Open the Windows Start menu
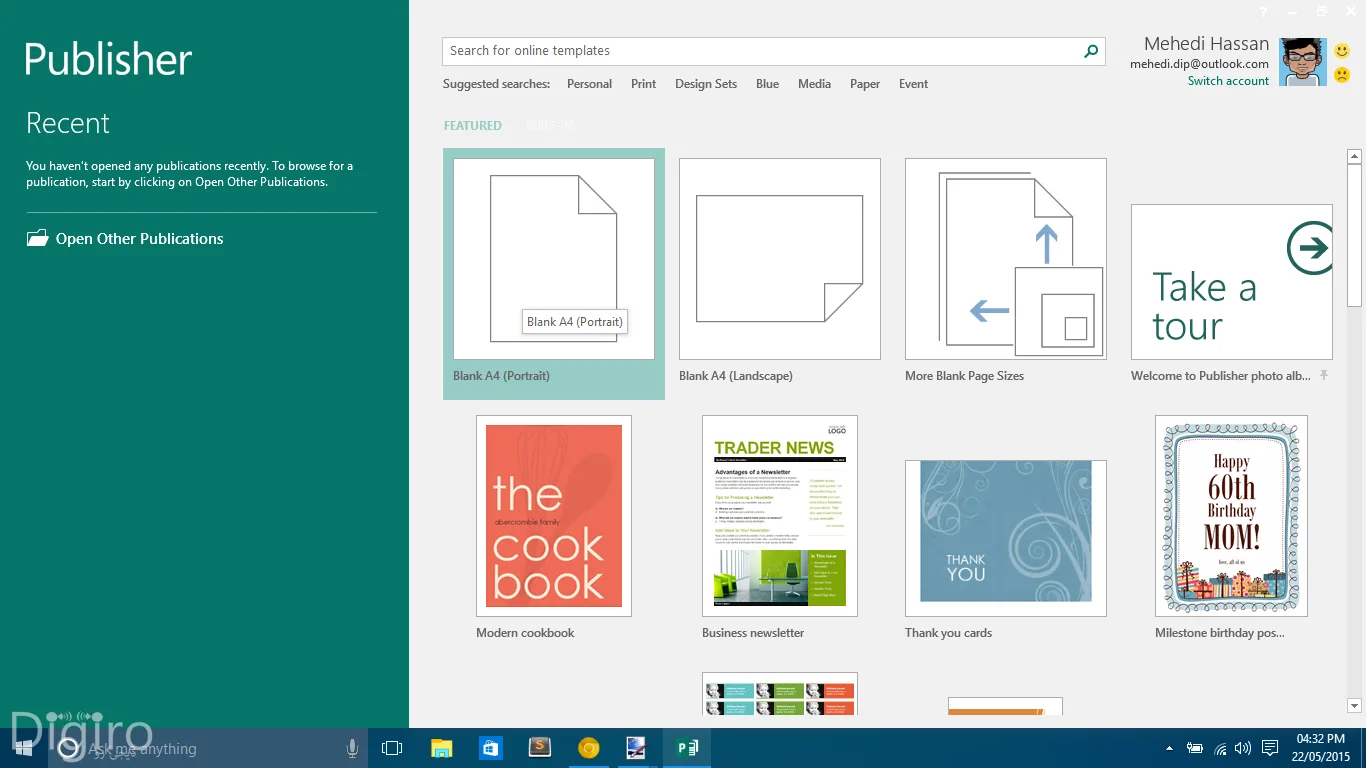This screenshot has width=1366, height=768. click(23, 748)
